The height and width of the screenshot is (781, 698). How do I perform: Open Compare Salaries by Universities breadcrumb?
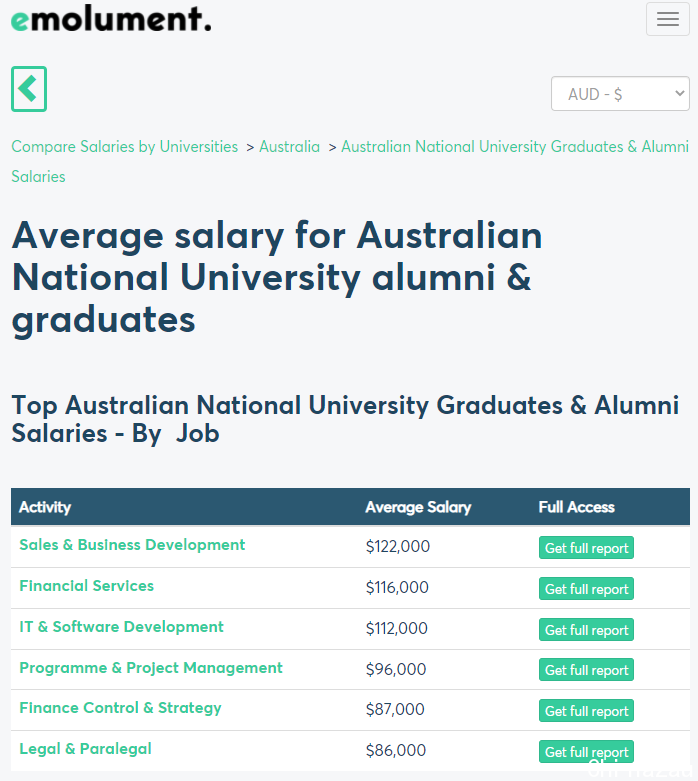(x=125, y=146)
